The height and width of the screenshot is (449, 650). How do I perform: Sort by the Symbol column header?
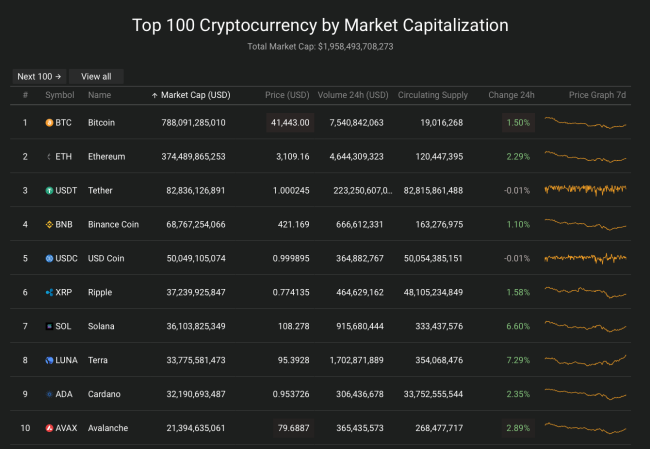point(60,95)
